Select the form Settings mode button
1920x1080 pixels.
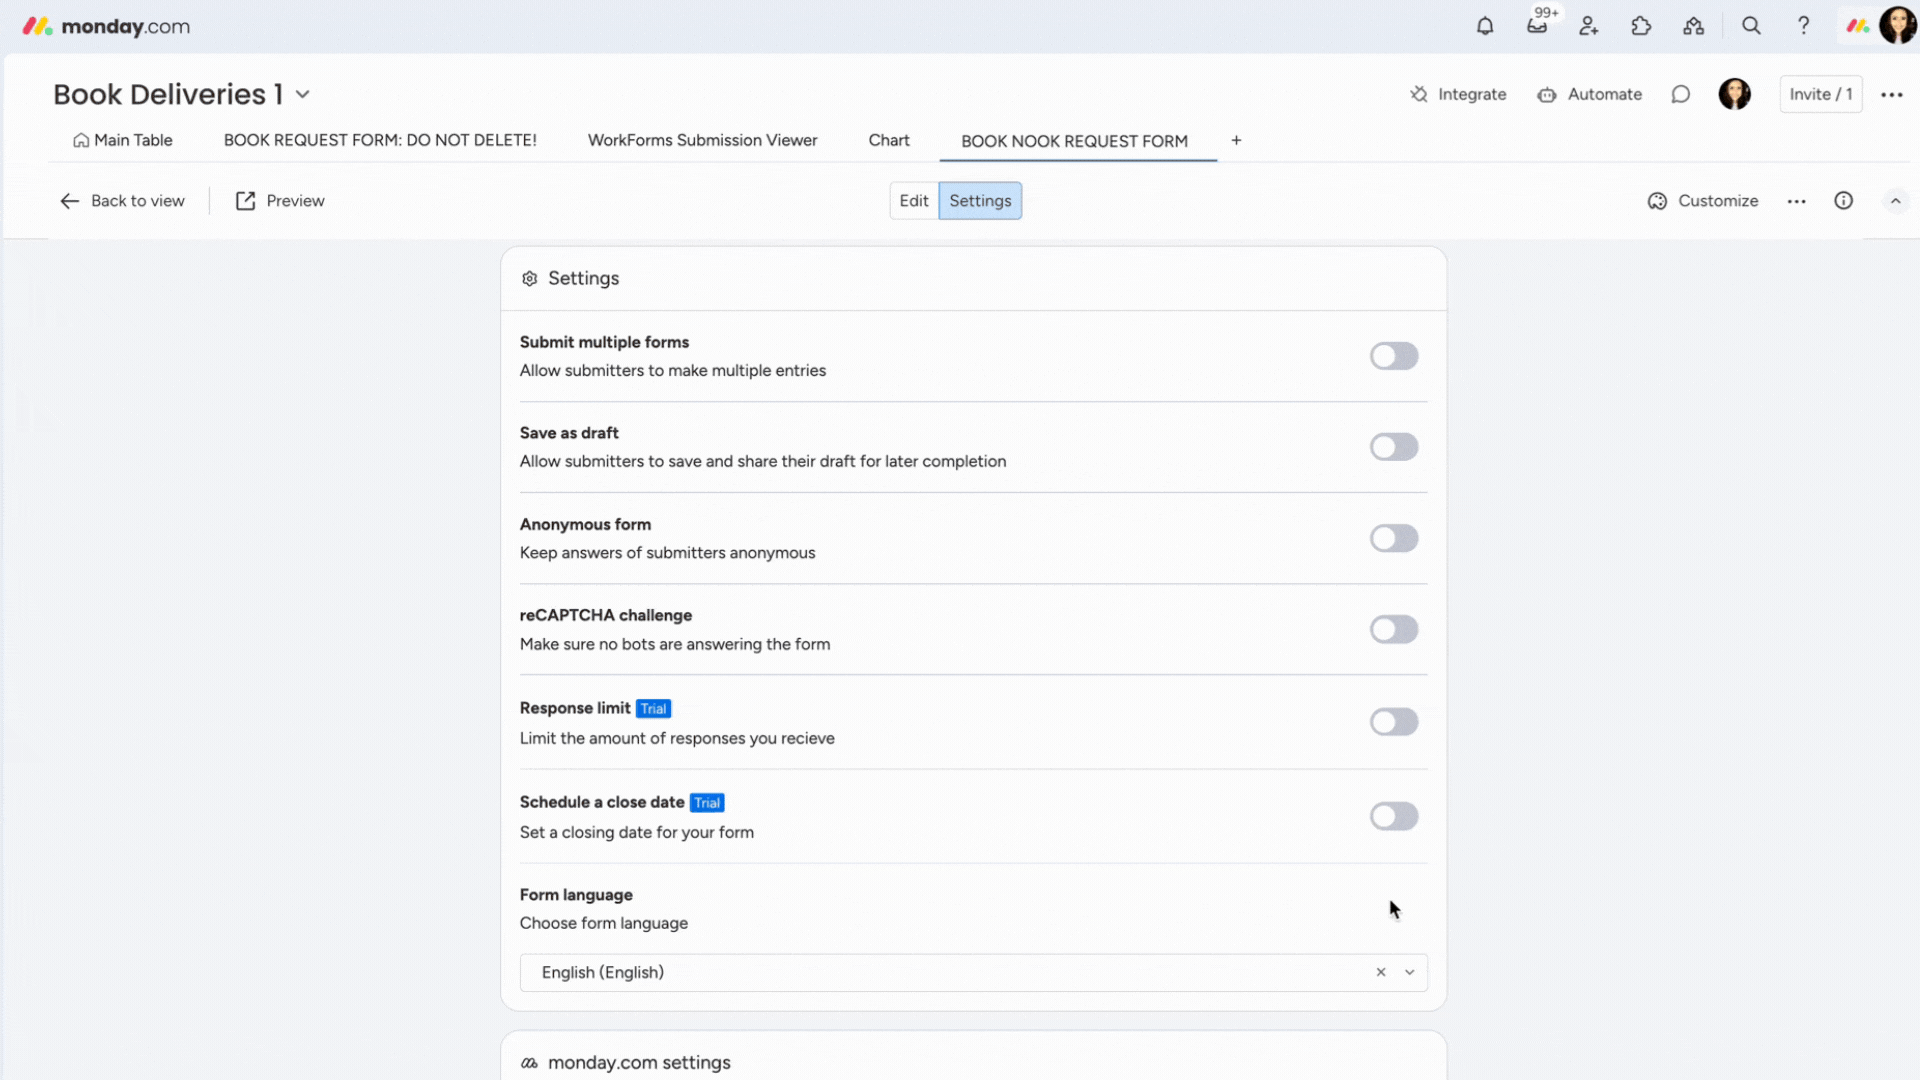coord(980,201)
